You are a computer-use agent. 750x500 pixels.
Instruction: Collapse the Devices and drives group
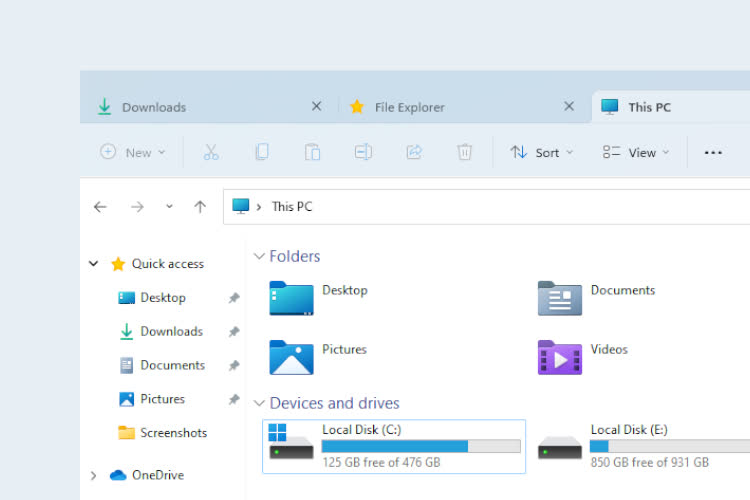click(x=259, y=403)
